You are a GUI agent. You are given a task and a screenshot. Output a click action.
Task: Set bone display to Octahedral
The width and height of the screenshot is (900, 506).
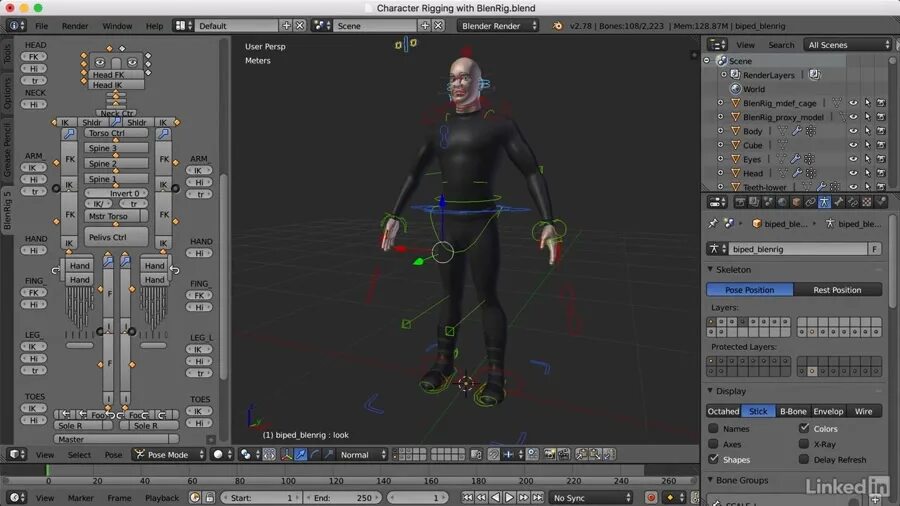point(723,411)
